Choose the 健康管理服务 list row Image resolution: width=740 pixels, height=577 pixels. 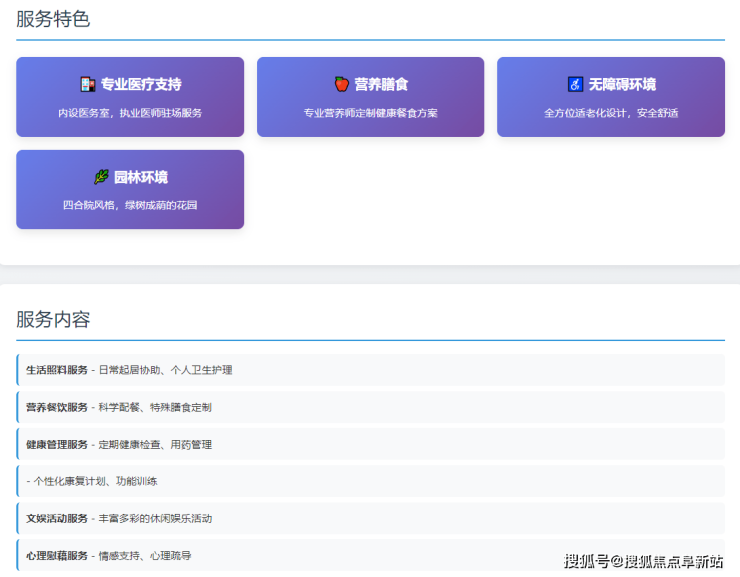370,444
